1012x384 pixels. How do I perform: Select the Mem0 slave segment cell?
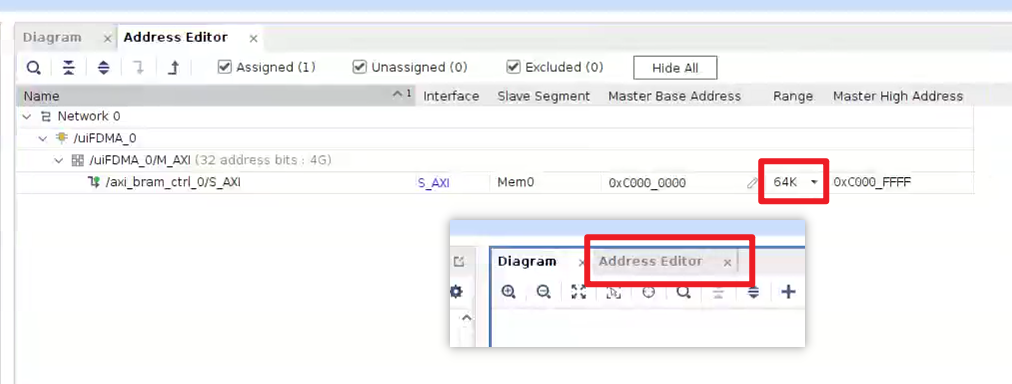pos(516,183)
